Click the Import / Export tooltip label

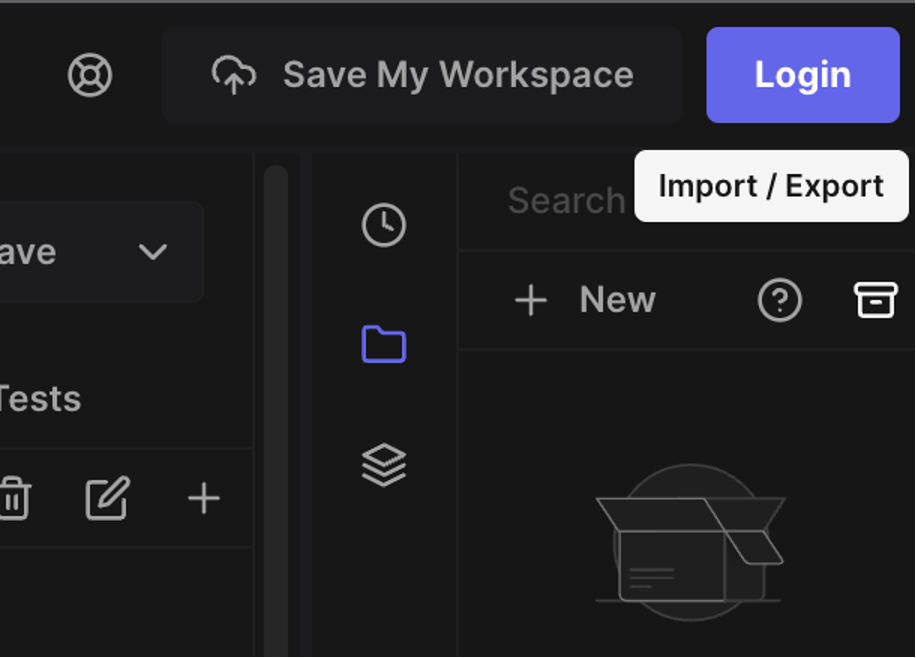[x=771, y=186]
